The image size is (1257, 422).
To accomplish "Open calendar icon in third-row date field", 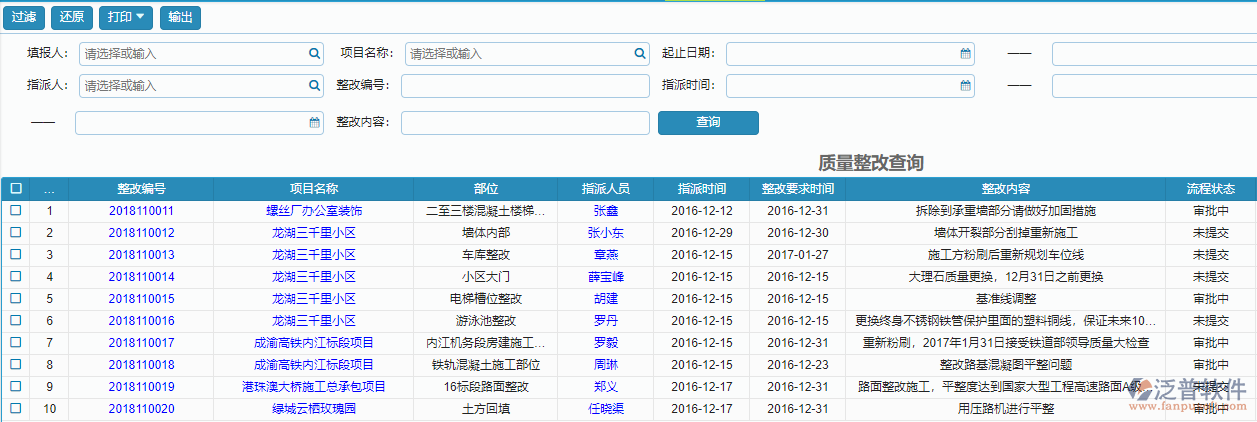I will click(314, 123).
